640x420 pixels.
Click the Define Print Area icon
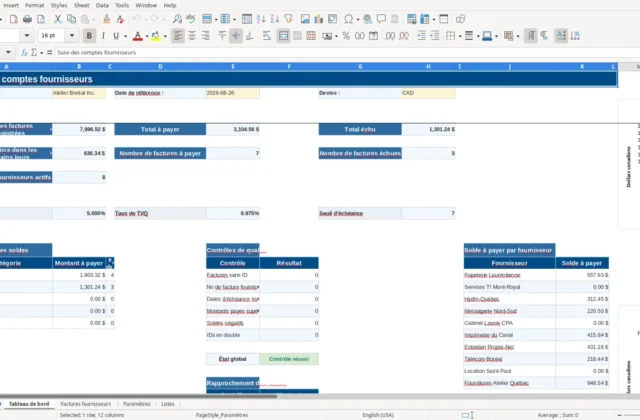tap(411, 19)
